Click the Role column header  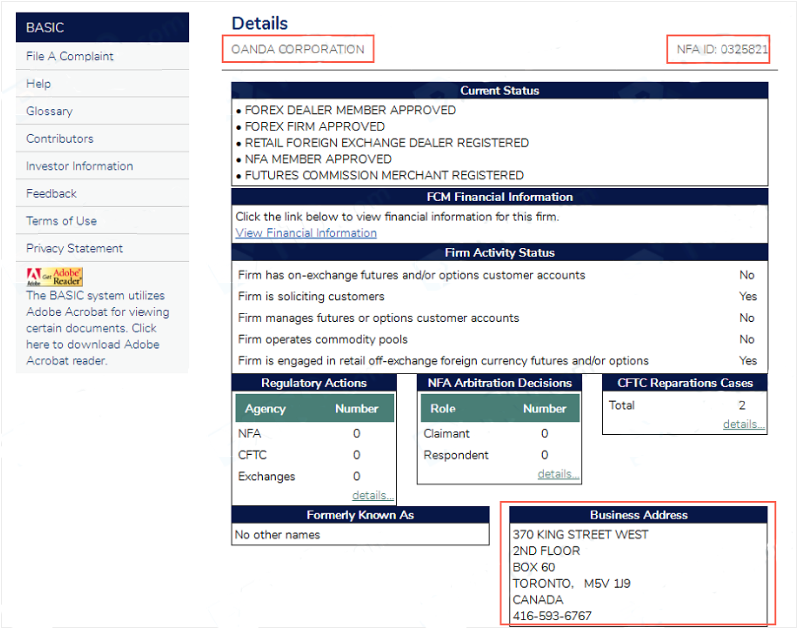pyautogui.click(x=443, y=409)
